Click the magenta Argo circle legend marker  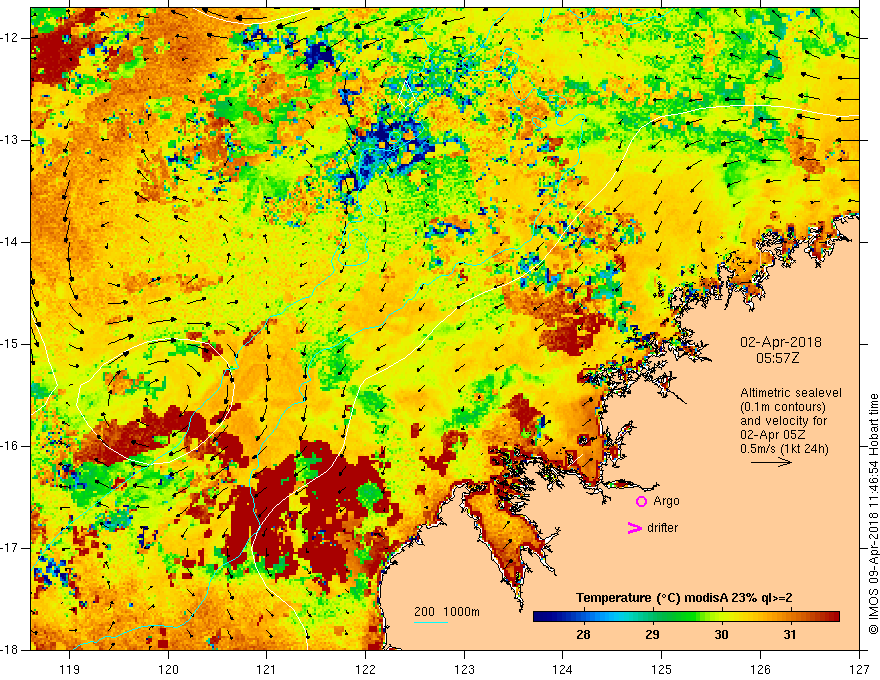(641, 502)
